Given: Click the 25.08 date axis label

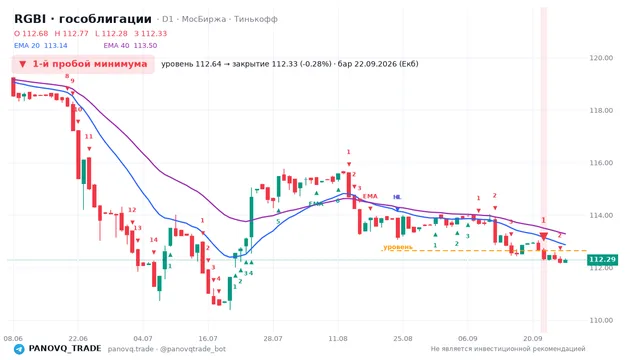Looking at the screenshot, I should point(402,339).
